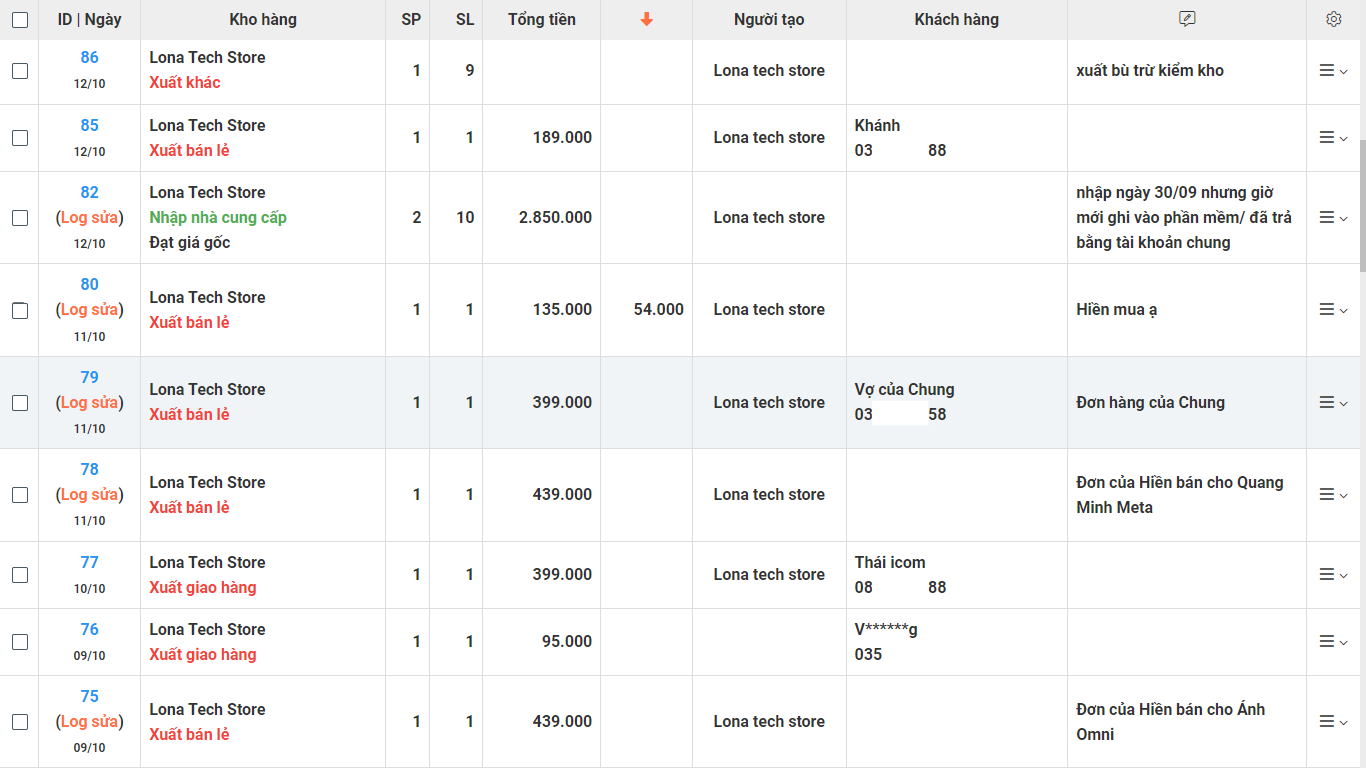Expand actions dropdown arrow for order 76
The width and height of the screenshot is (1366, 768).
1344,643
